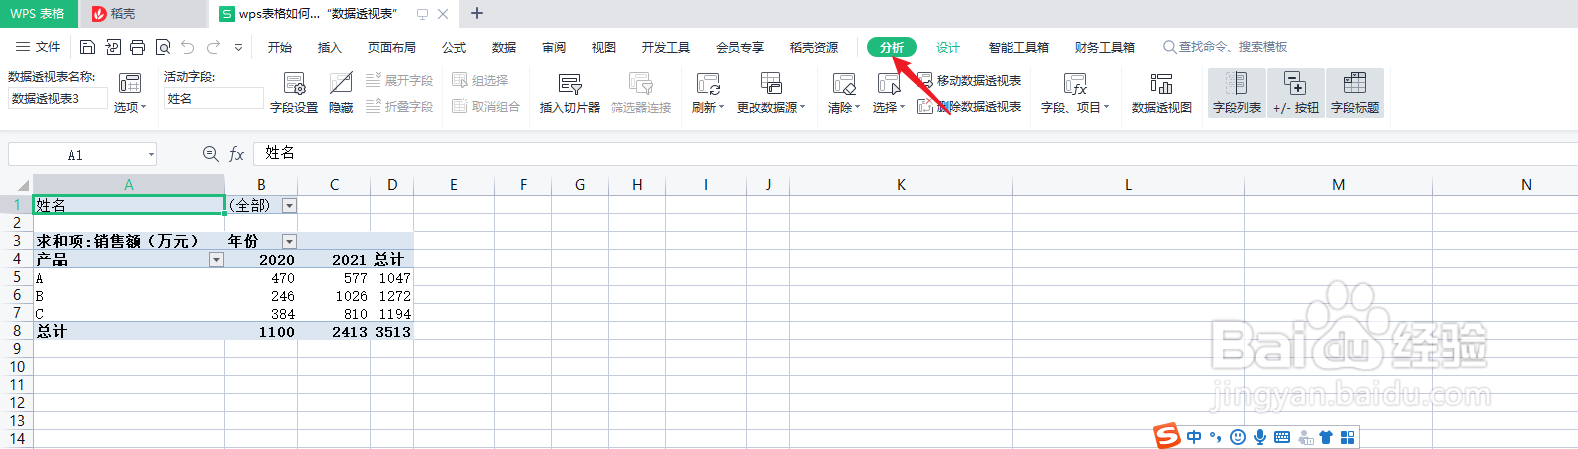Viewport: 1578px width, 449px height.
Task: Toggle the 字段列表 field list button
Action: coord(1237,93)
